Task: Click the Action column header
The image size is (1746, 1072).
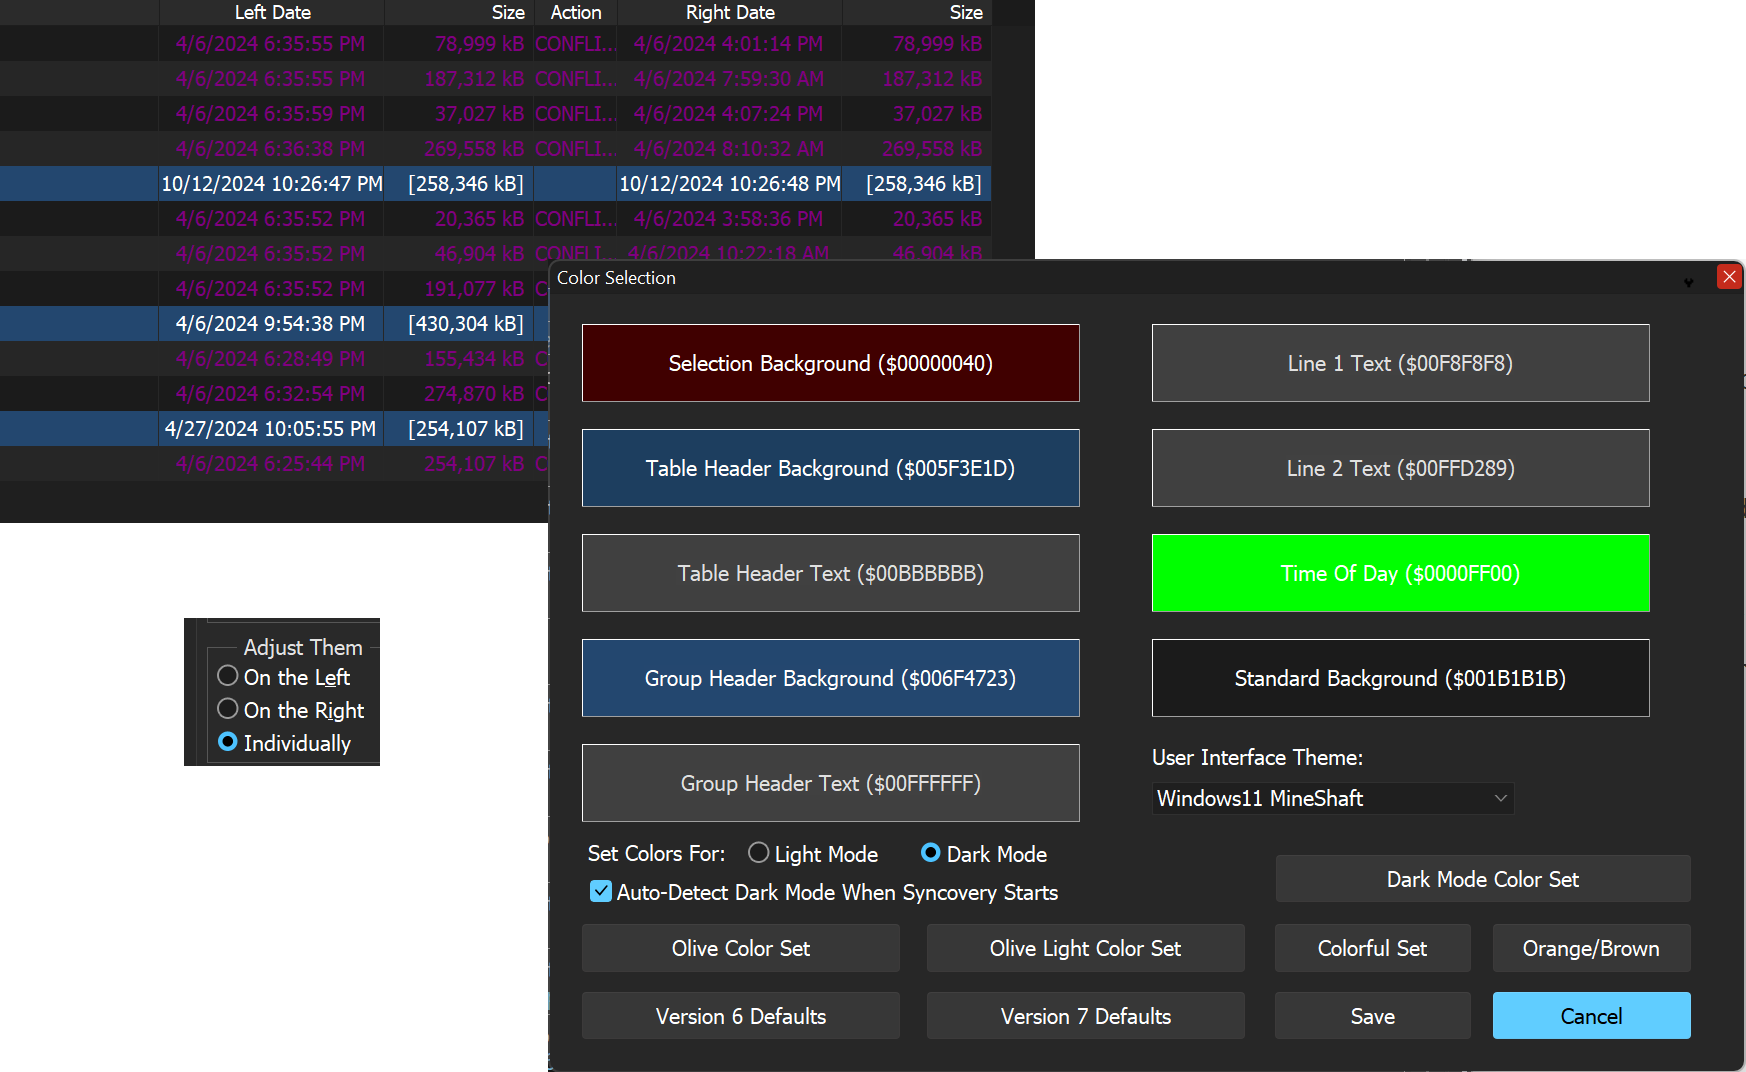Action: 576,12
